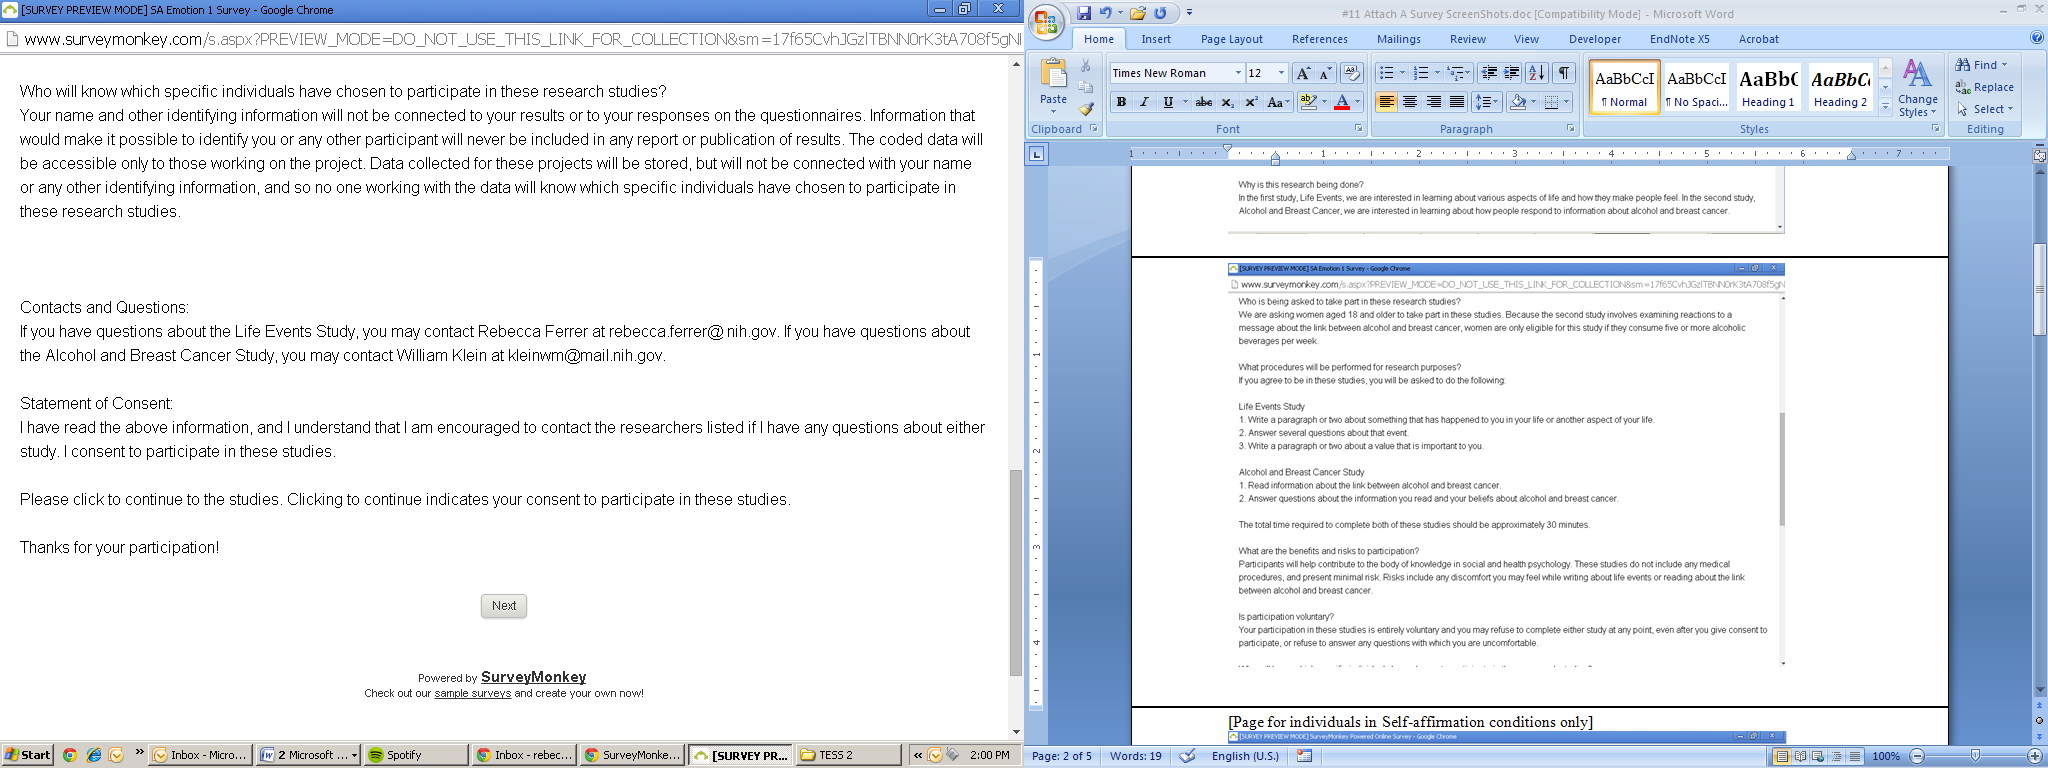The height and width of the screenshot is (768, 2048).
Task: Select the Format Painter brush
Action: click(1086, 108)
